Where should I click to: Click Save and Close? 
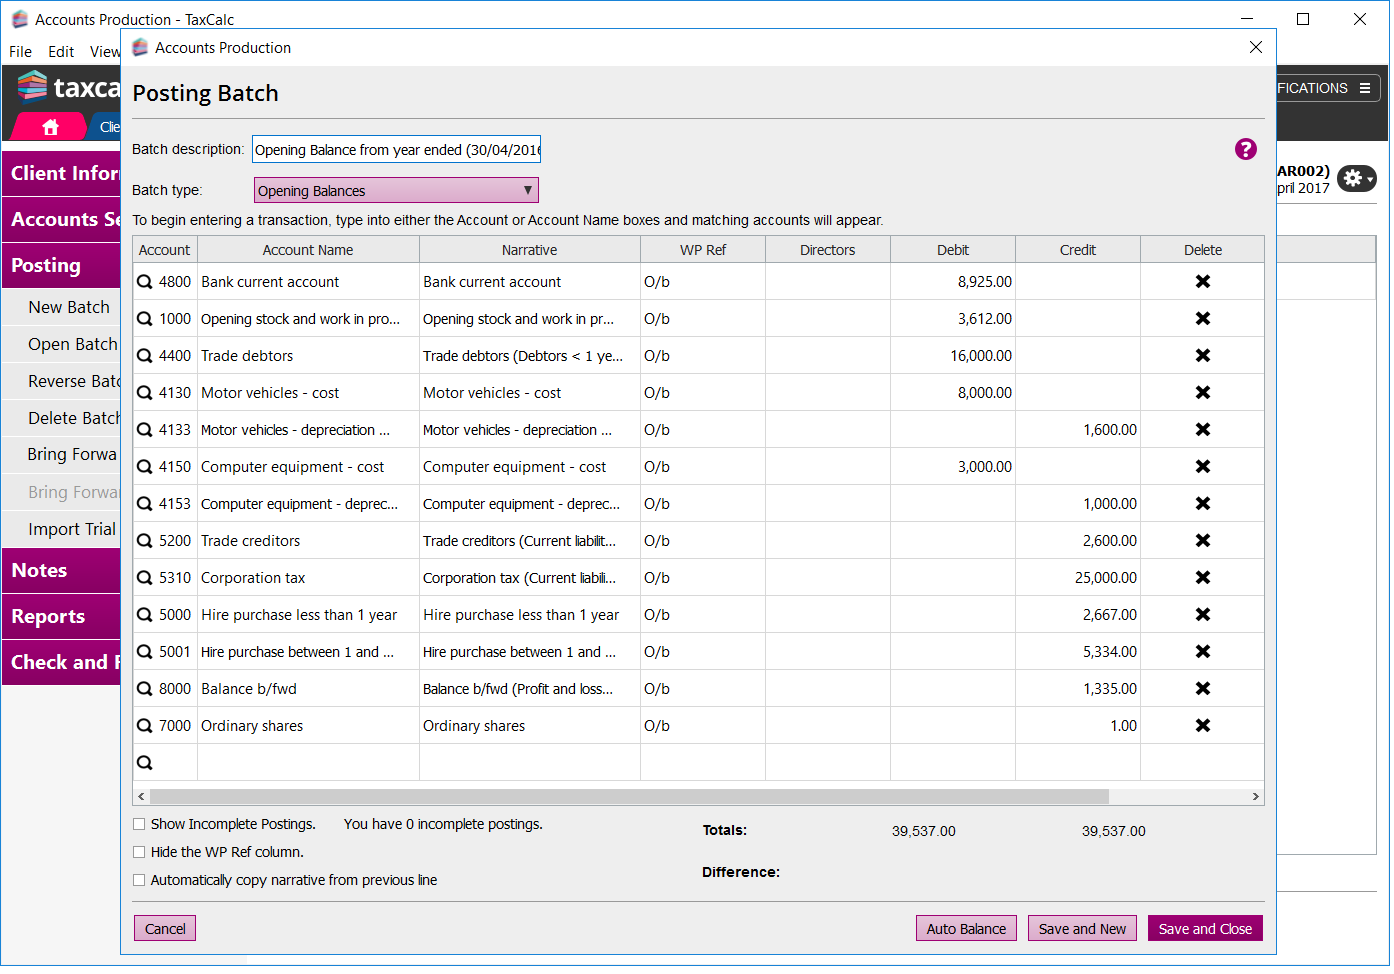point(1205,930)
